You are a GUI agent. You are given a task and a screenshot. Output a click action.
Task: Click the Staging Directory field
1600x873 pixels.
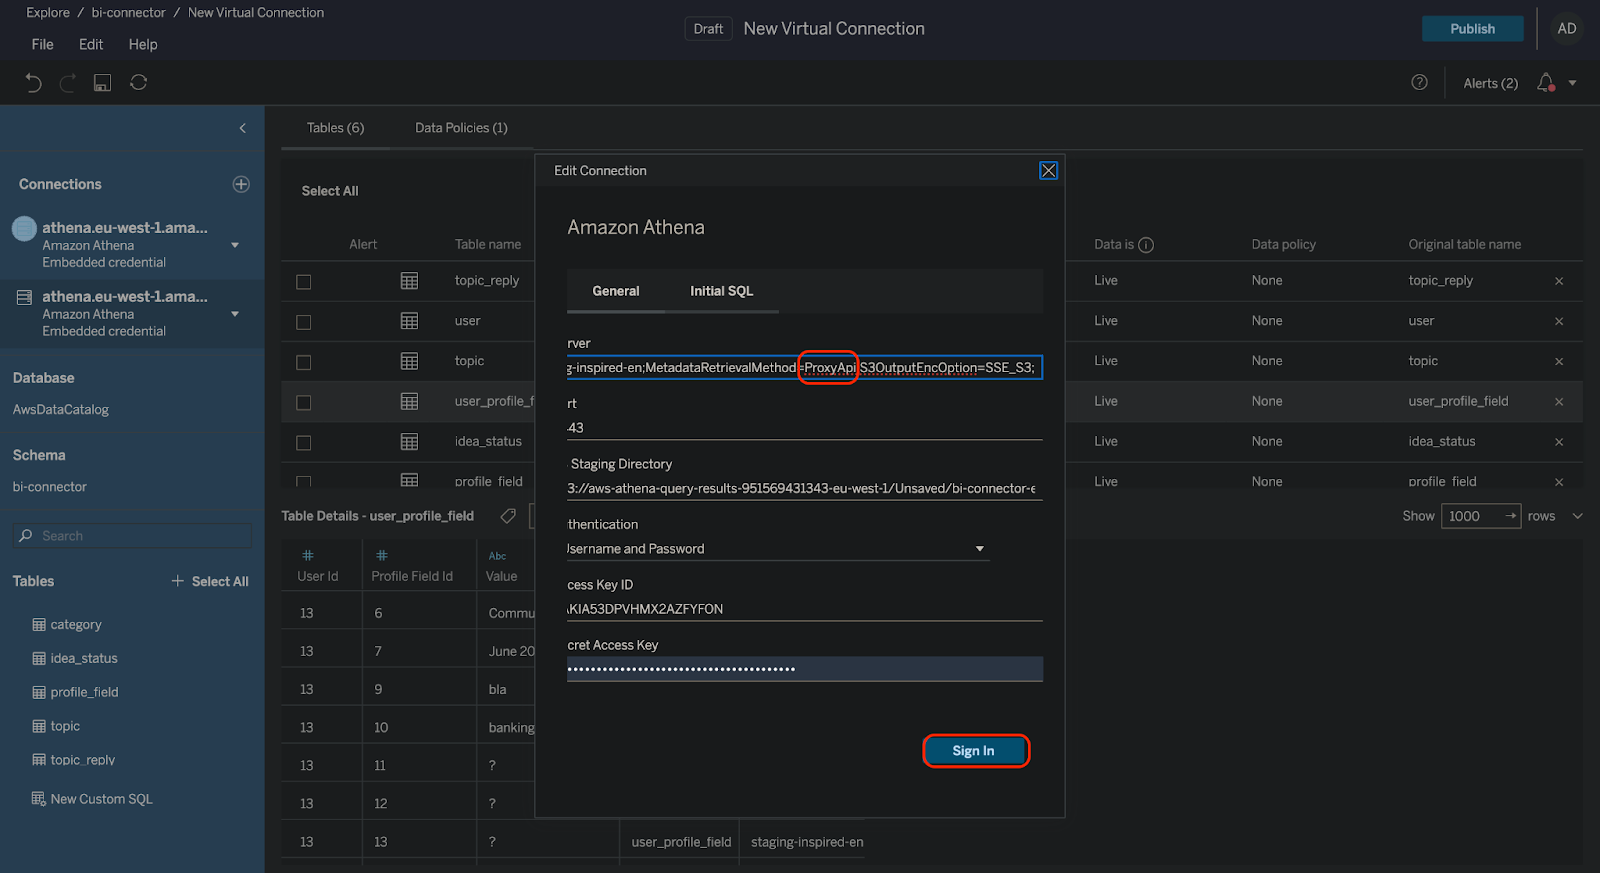(805, 488)
